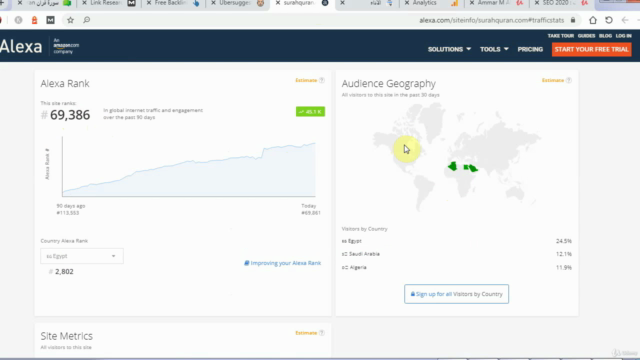The height and width of the screenshot is (360, 640).
Task: Go to the PRICING page
Action: [x=530, y=49]
